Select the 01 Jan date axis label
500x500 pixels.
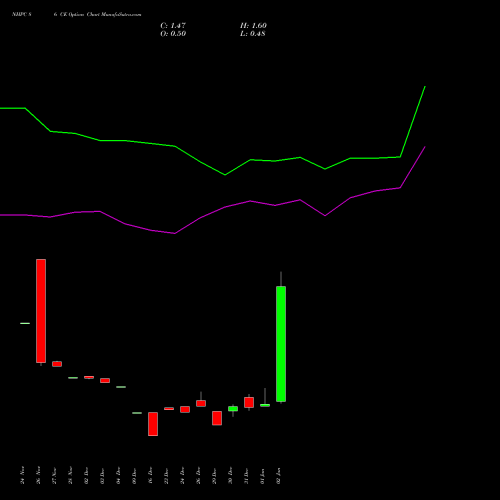point(262,476)
